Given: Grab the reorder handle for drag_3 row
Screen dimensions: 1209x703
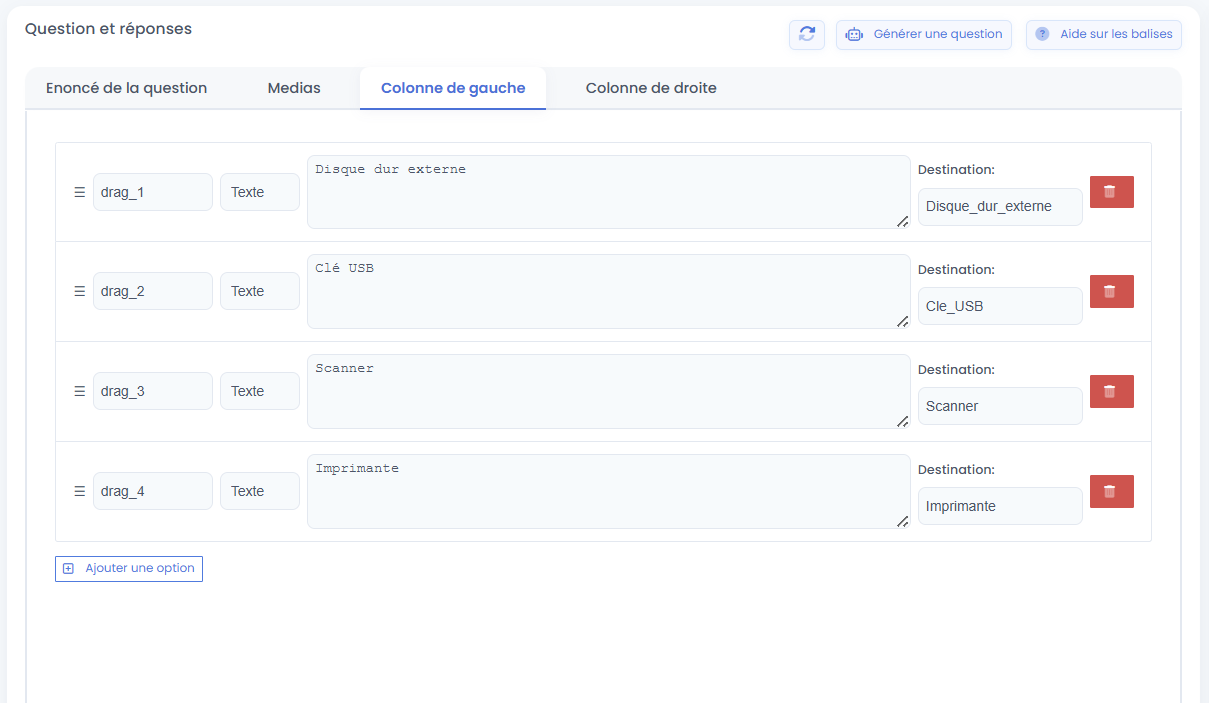Looking at the screenshot, I should 79,391.
